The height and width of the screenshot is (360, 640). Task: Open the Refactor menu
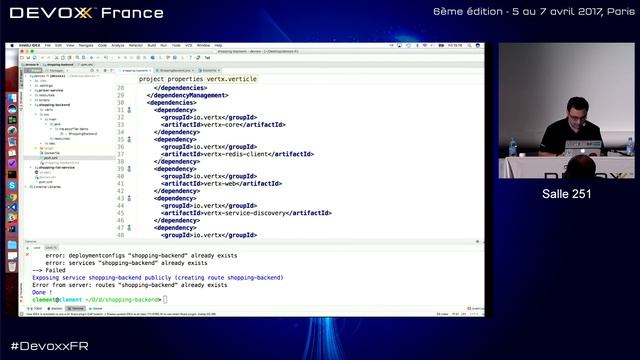pos(136,45)
